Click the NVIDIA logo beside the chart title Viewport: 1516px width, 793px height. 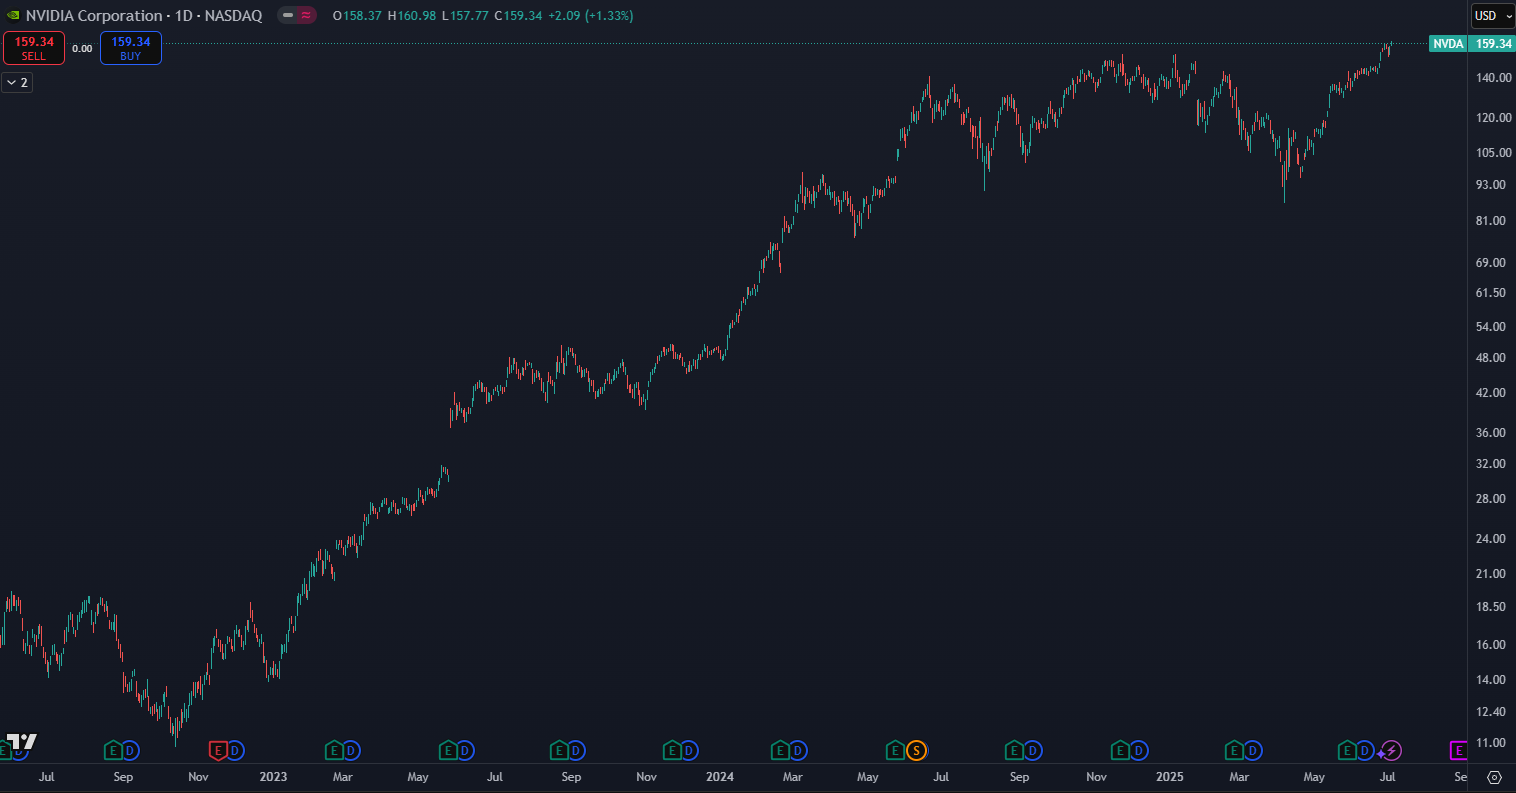tap(12, 16)
